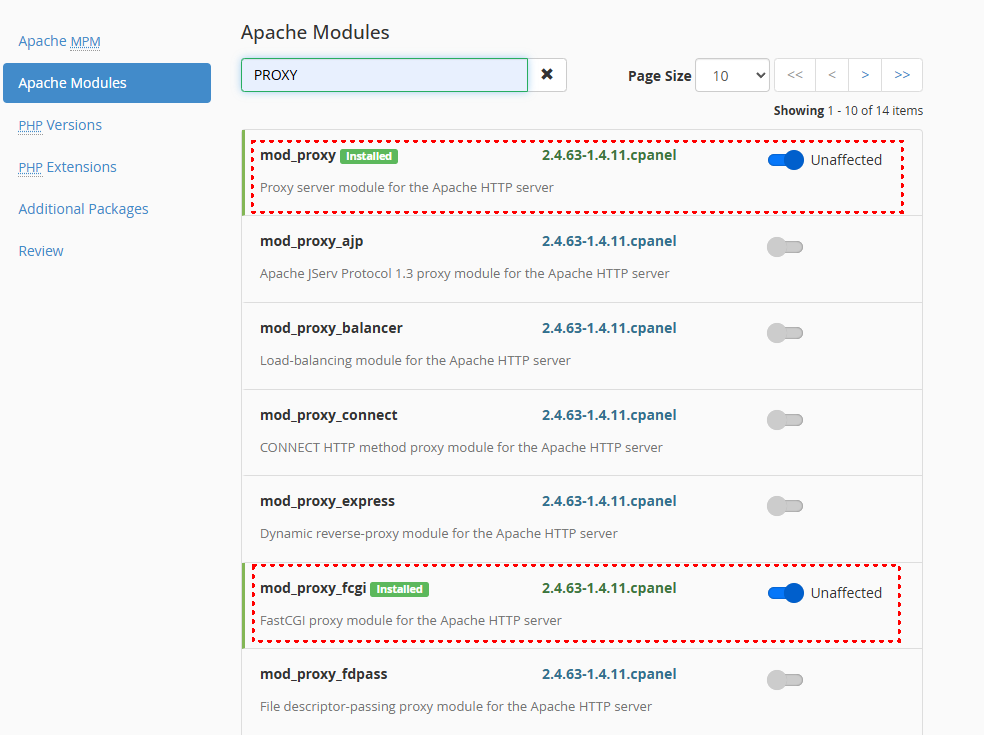Click the 'Apache JServ Protocol 1.3' description

(x=464, y=274)
